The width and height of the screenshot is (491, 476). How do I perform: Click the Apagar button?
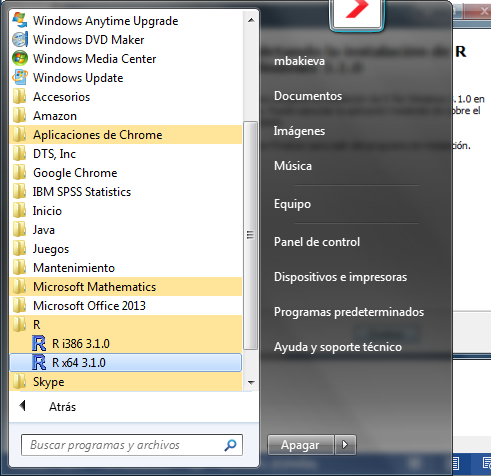[x=301, y=445]
